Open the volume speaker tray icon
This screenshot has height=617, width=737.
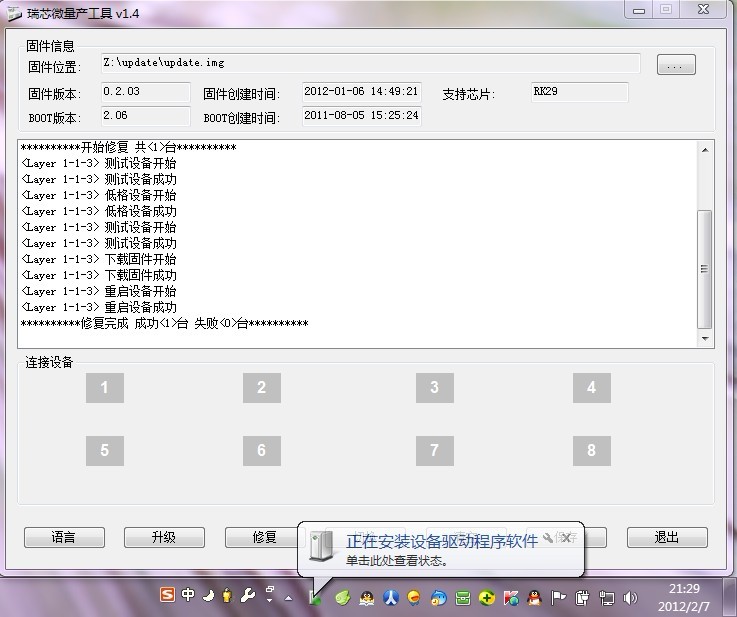pyautogui.click(x=630, y=598)
